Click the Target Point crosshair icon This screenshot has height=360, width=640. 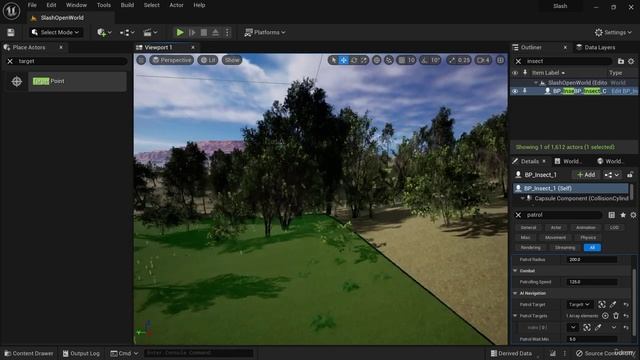pos(17,81)
